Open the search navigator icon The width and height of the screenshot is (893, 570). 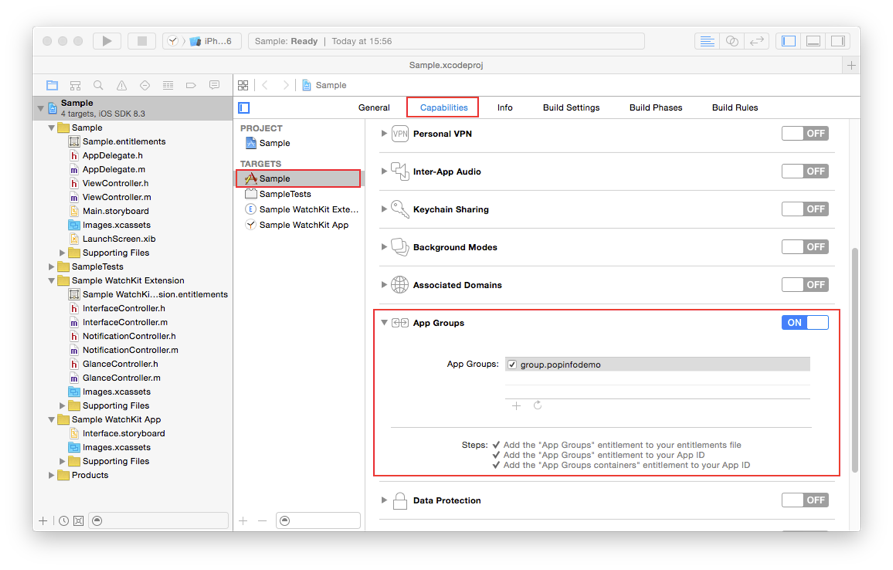click(x=98, y=86)
